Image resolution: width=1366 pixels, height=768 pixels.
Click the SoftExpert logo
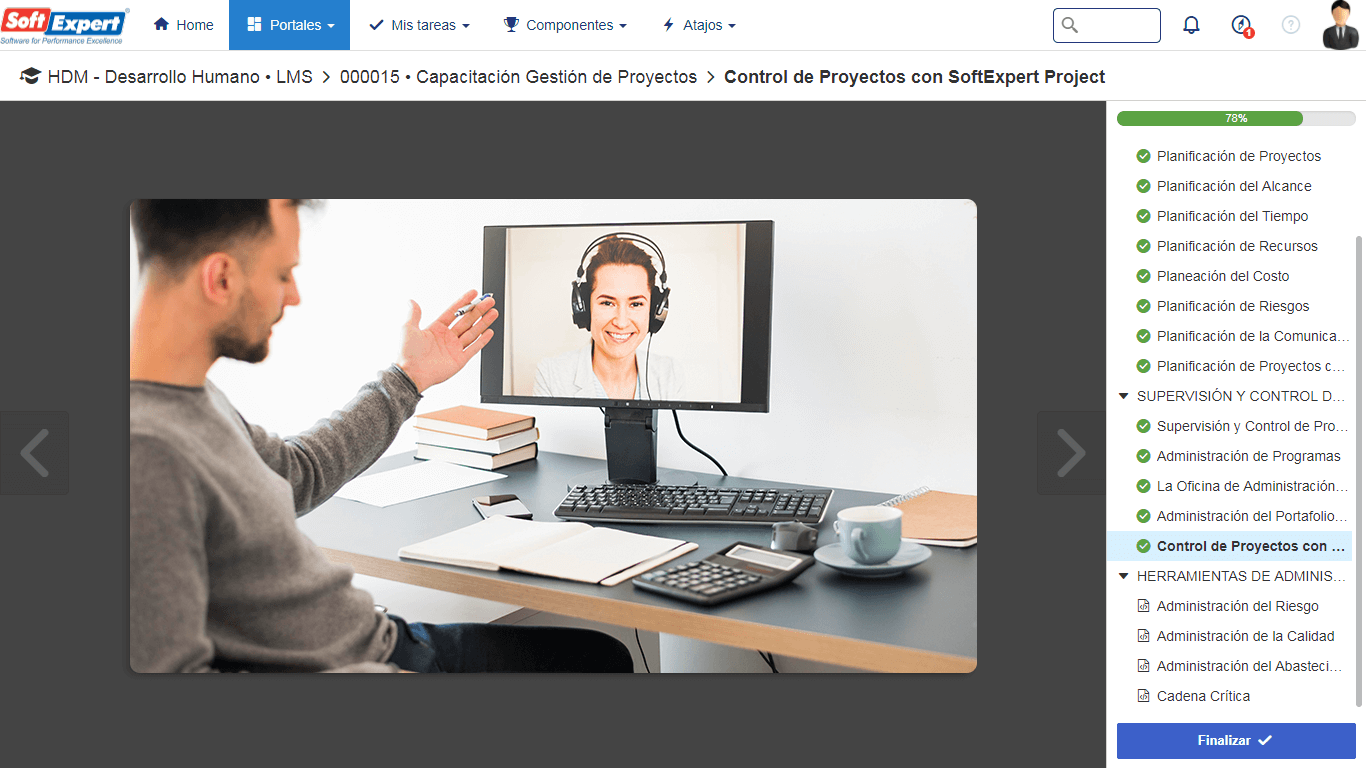coord(65,25)
